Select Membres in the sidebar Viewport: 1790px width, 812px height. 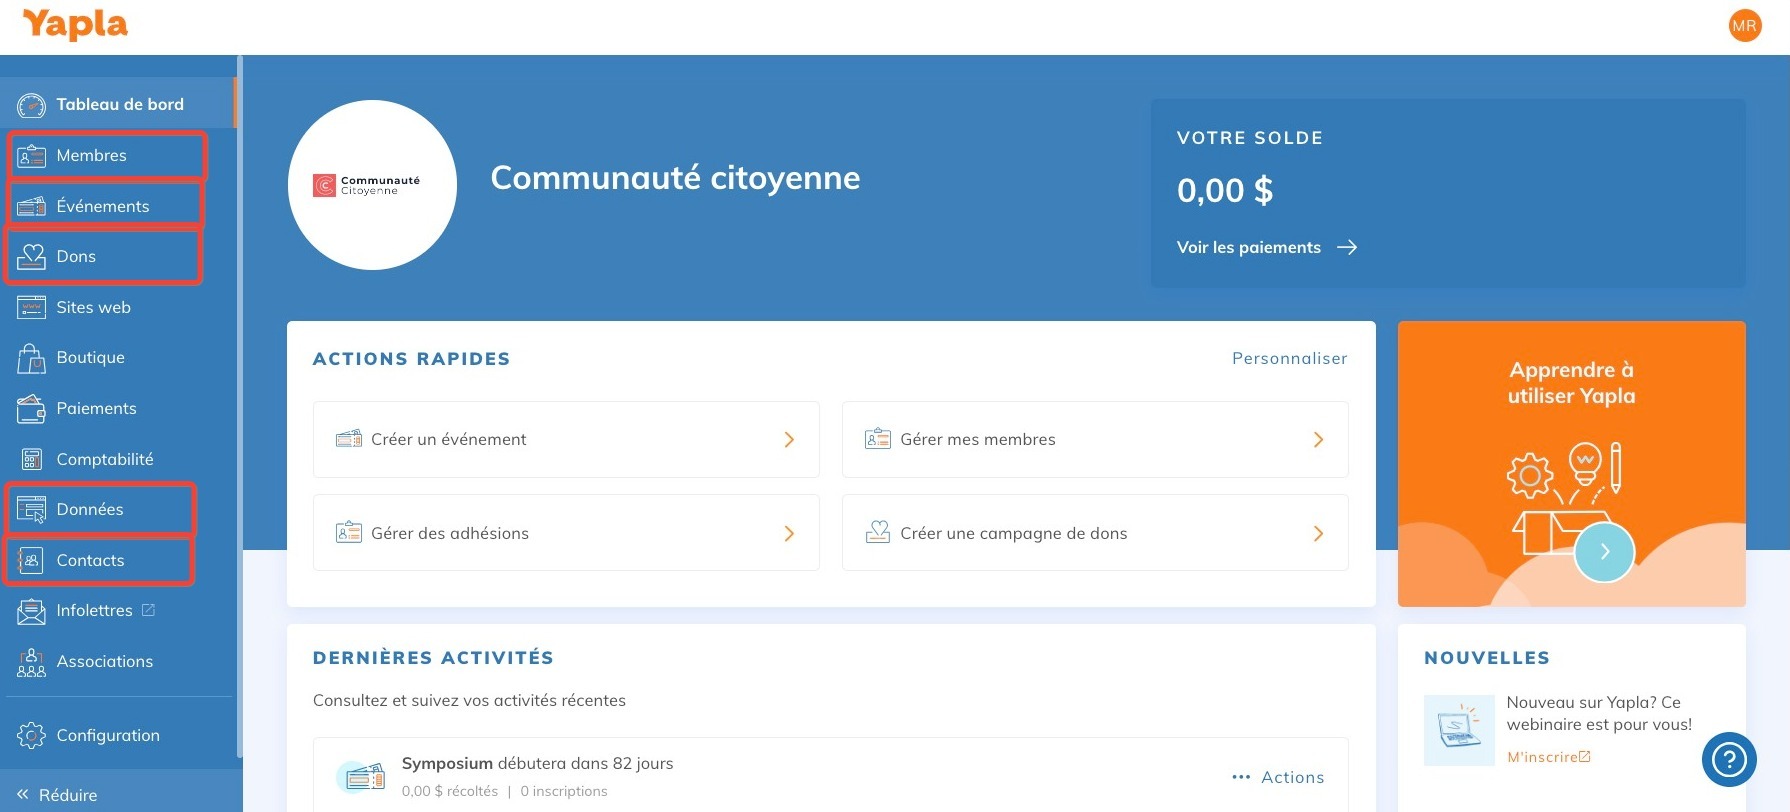[92, 156]
